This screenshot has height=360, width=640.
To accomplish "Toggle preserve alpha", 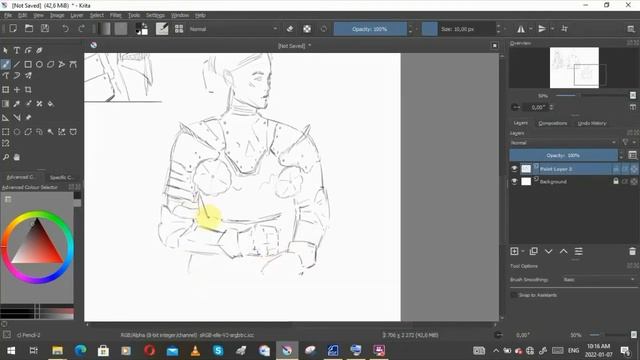I will 307,29.
